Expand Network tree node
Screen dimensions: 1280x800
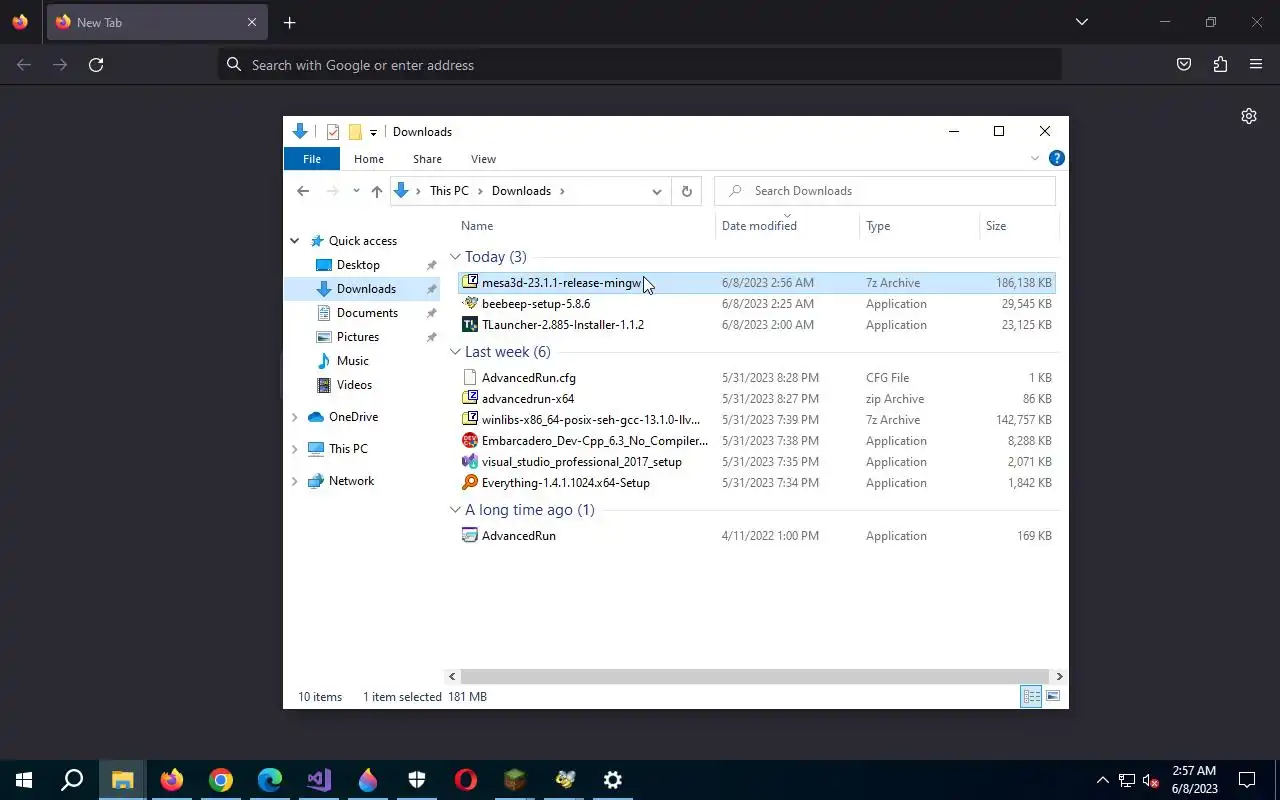click(x=295, y=481)
